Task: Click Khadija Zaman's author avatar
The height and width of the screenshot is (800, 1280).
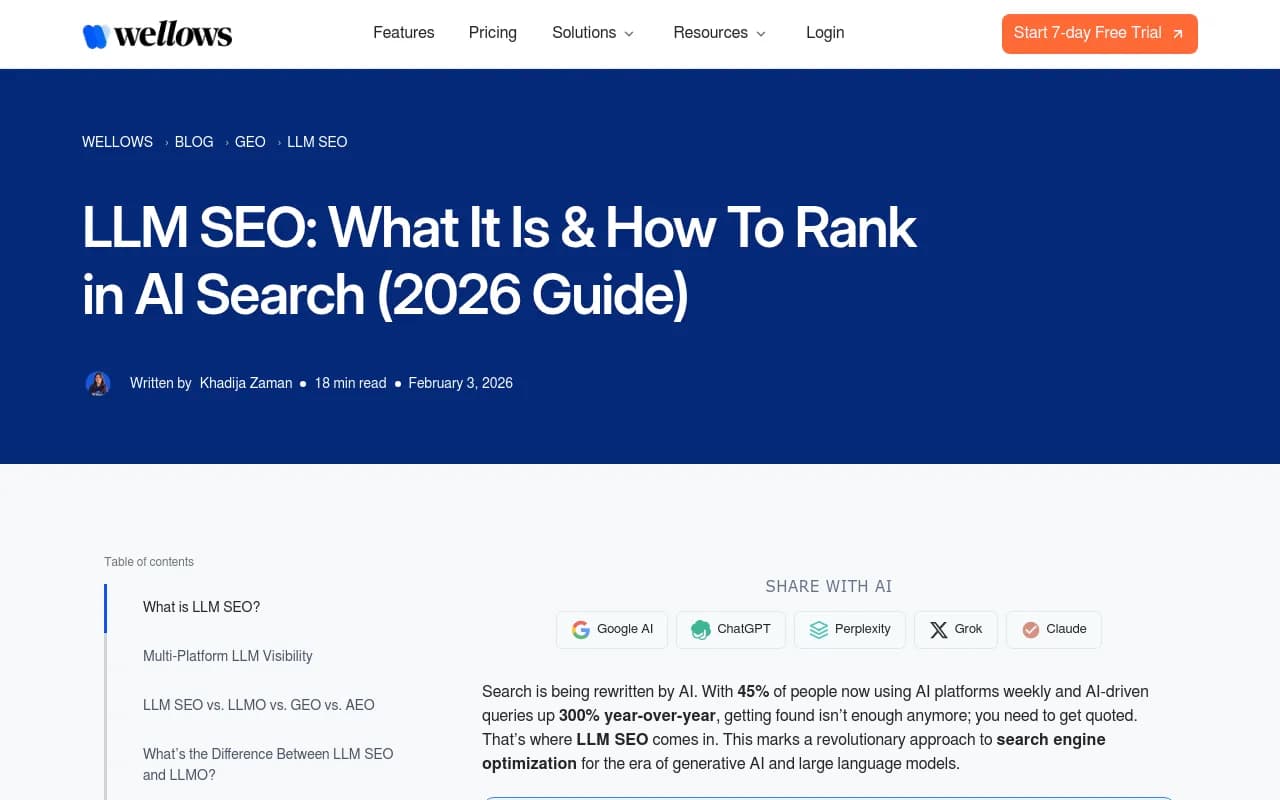Action: coord(98,383)
